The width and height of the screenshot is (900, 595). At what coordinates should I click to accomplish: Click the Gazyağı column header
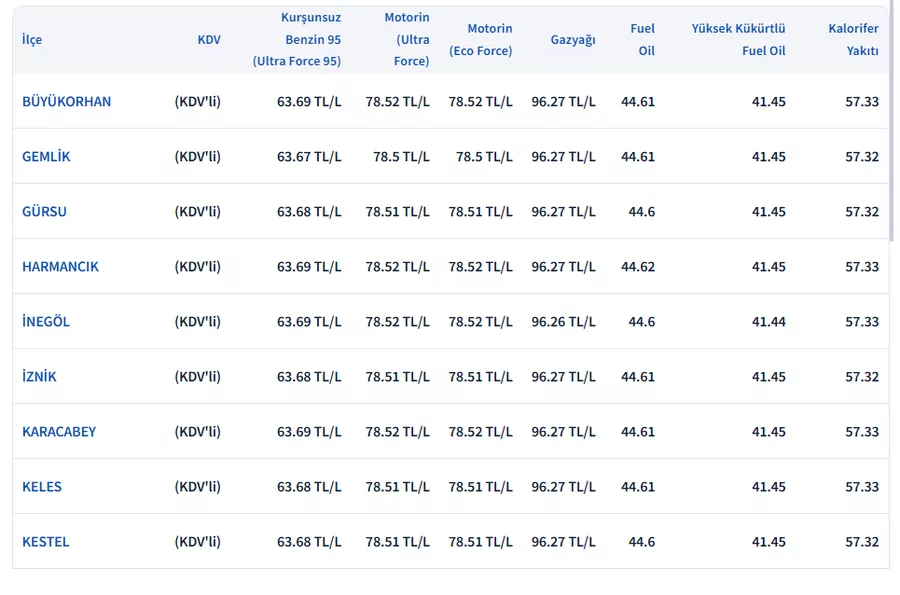[x=572, y=40]
